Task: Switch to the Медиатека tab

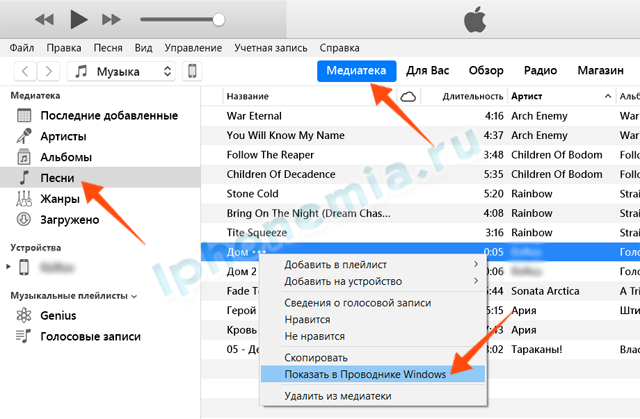Action: coord(356,71)
